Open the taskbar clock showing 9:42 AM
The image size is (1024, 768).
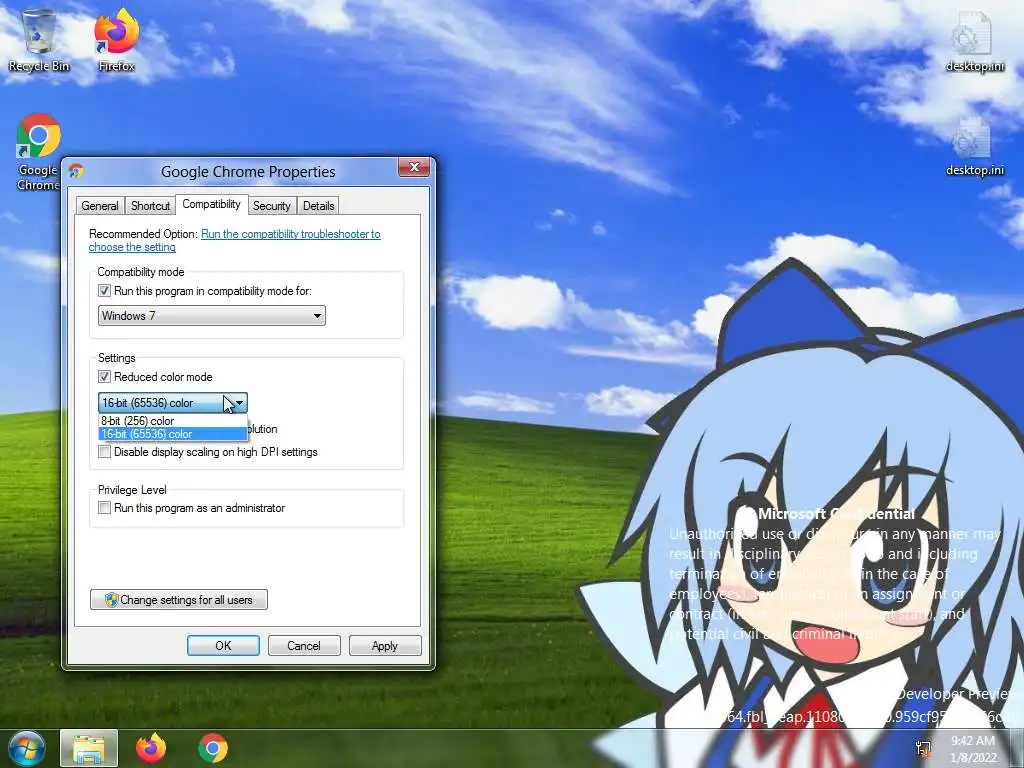[973, 748]
